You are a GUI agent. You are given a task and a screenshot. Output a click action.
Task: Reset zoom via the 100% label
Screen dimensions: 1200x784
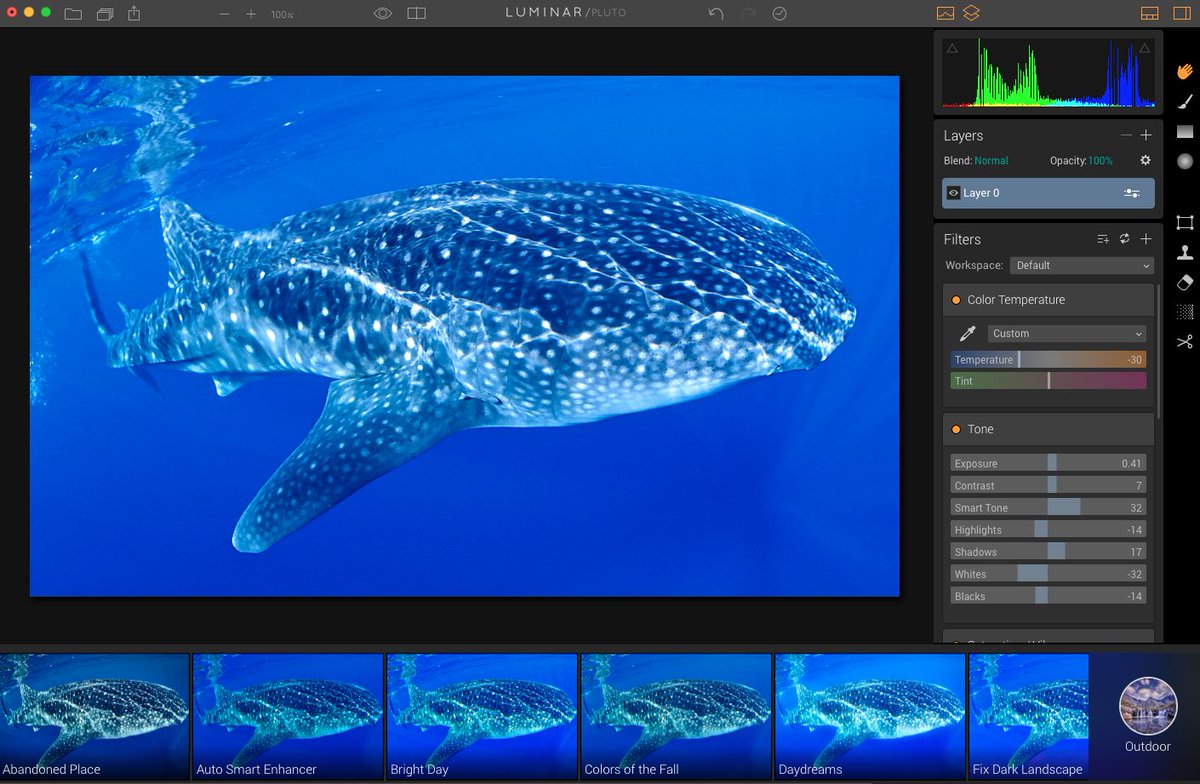[x=282, y=15]
